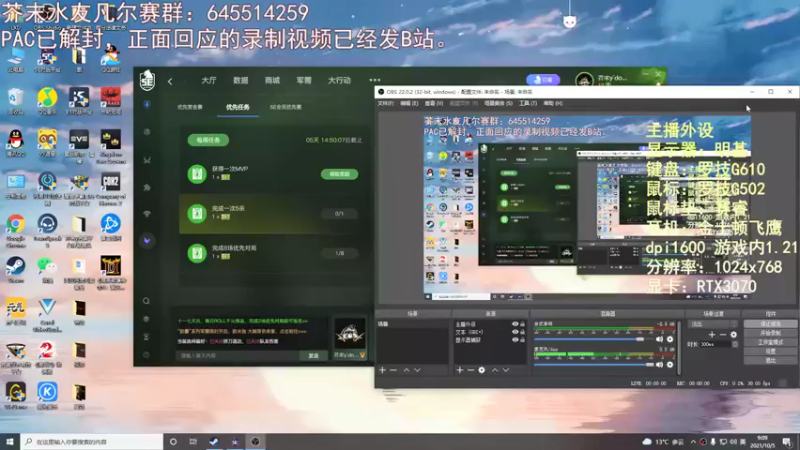Switch to 军需 tab in 5E

point(304,81)
